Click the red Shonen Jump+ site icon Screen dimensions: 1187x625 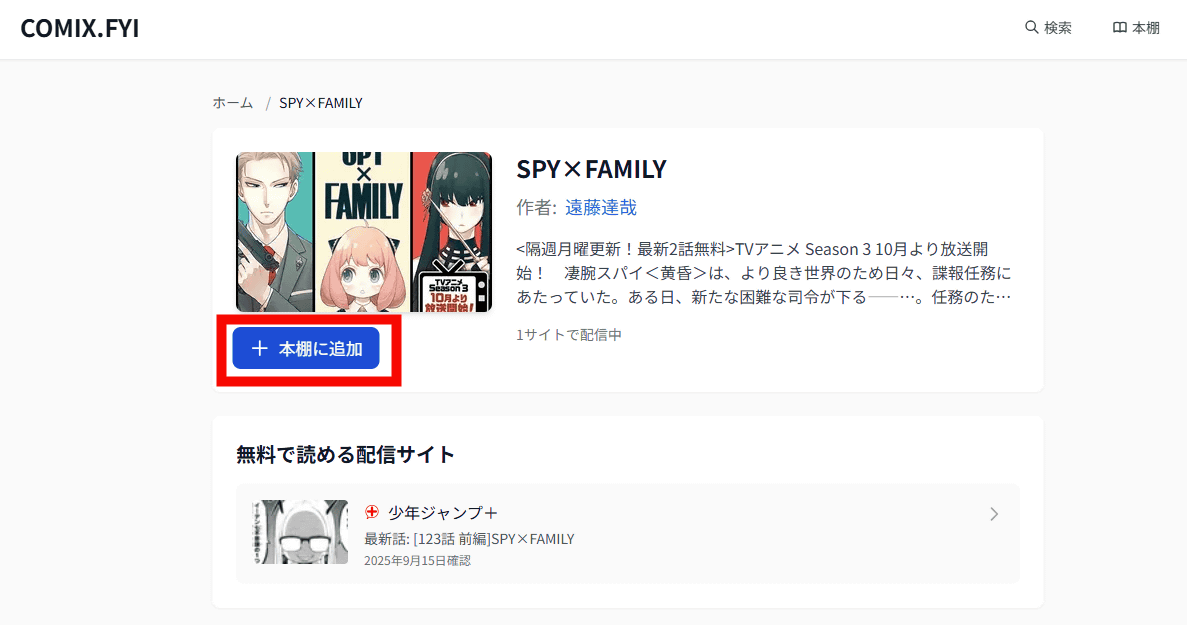[372, 512]
